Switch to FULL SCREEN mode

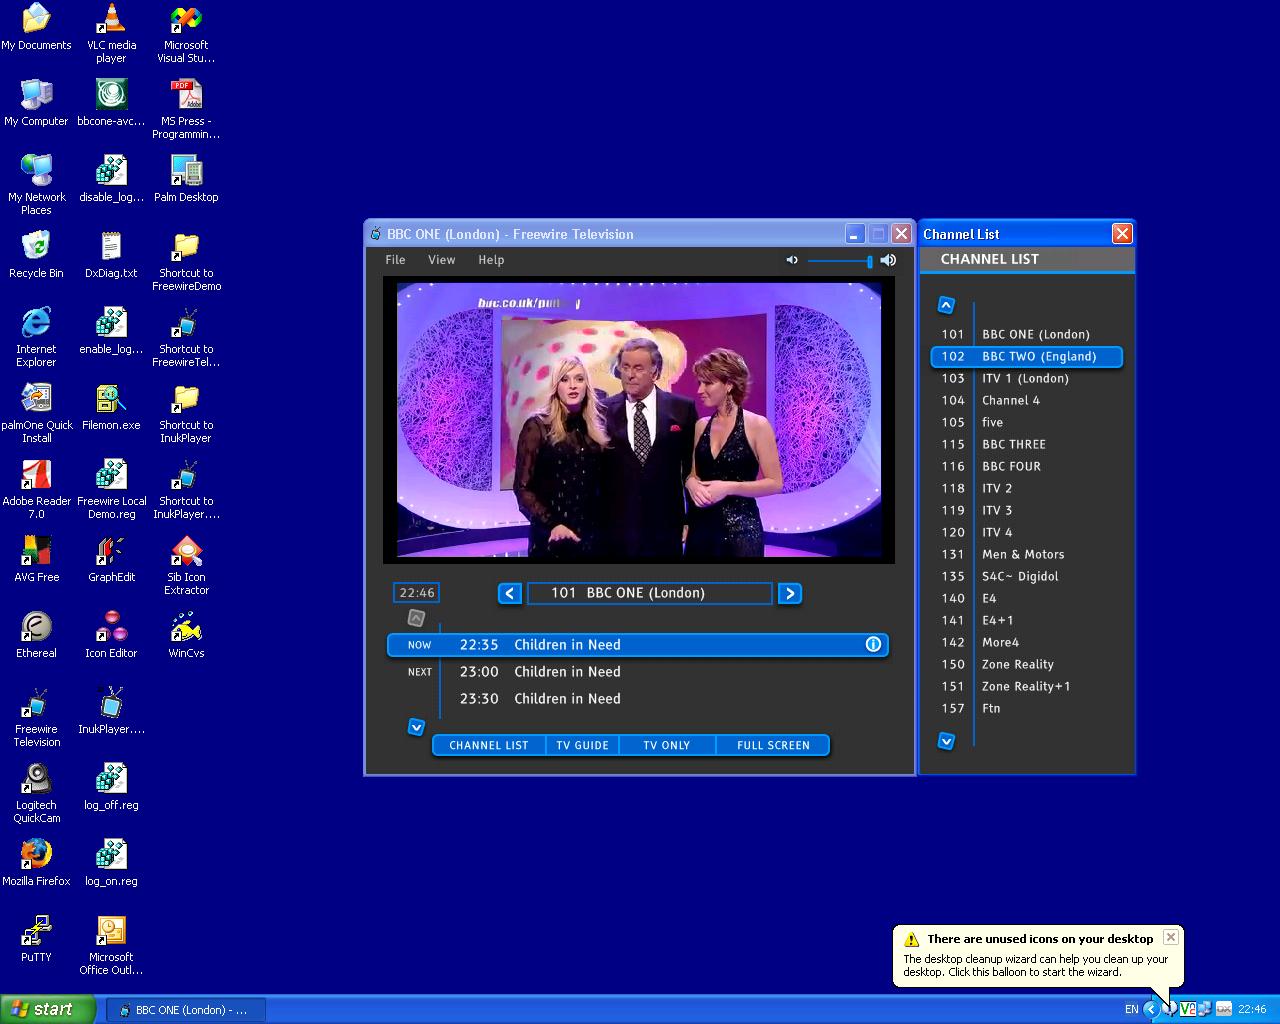tap(773, 745)
